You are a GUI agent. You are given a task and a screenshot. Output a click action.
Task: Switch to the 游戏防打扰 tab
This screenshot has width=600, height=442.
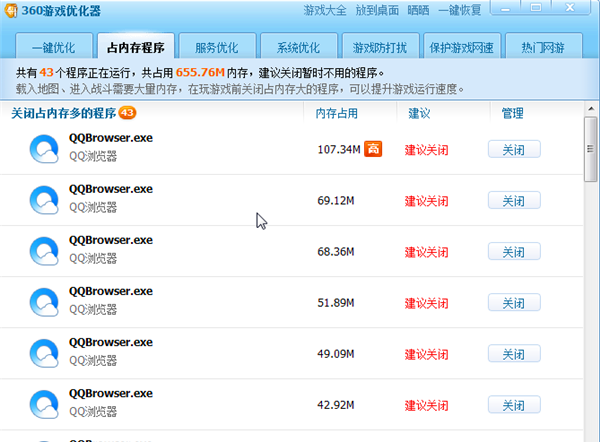380,47
